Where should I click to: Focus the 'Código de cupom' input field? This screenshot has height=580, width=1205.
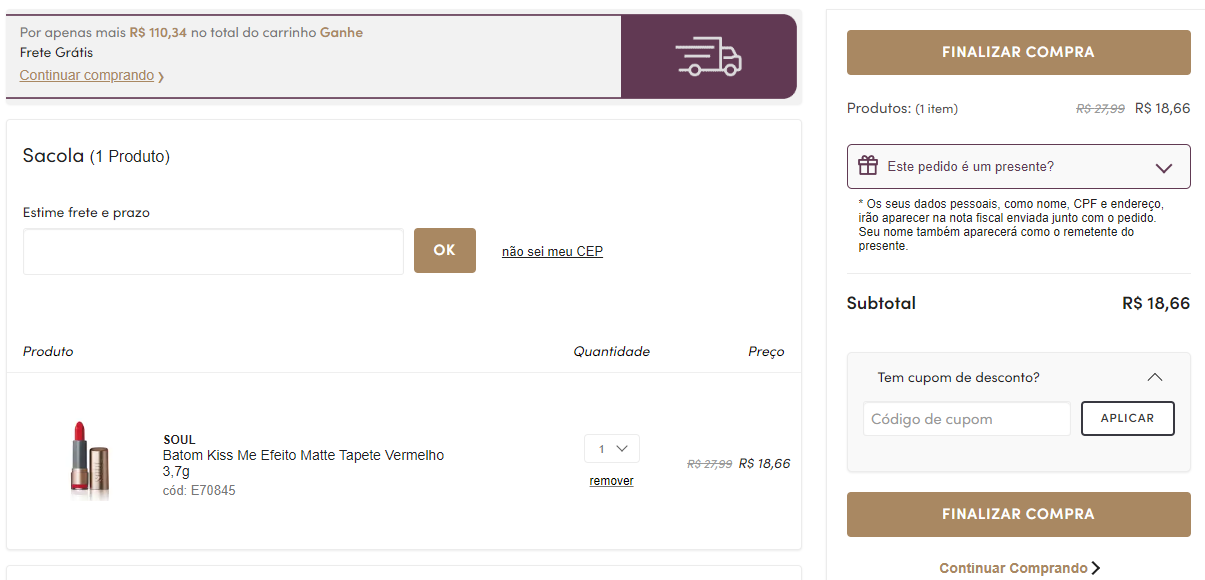pos(966,419)
